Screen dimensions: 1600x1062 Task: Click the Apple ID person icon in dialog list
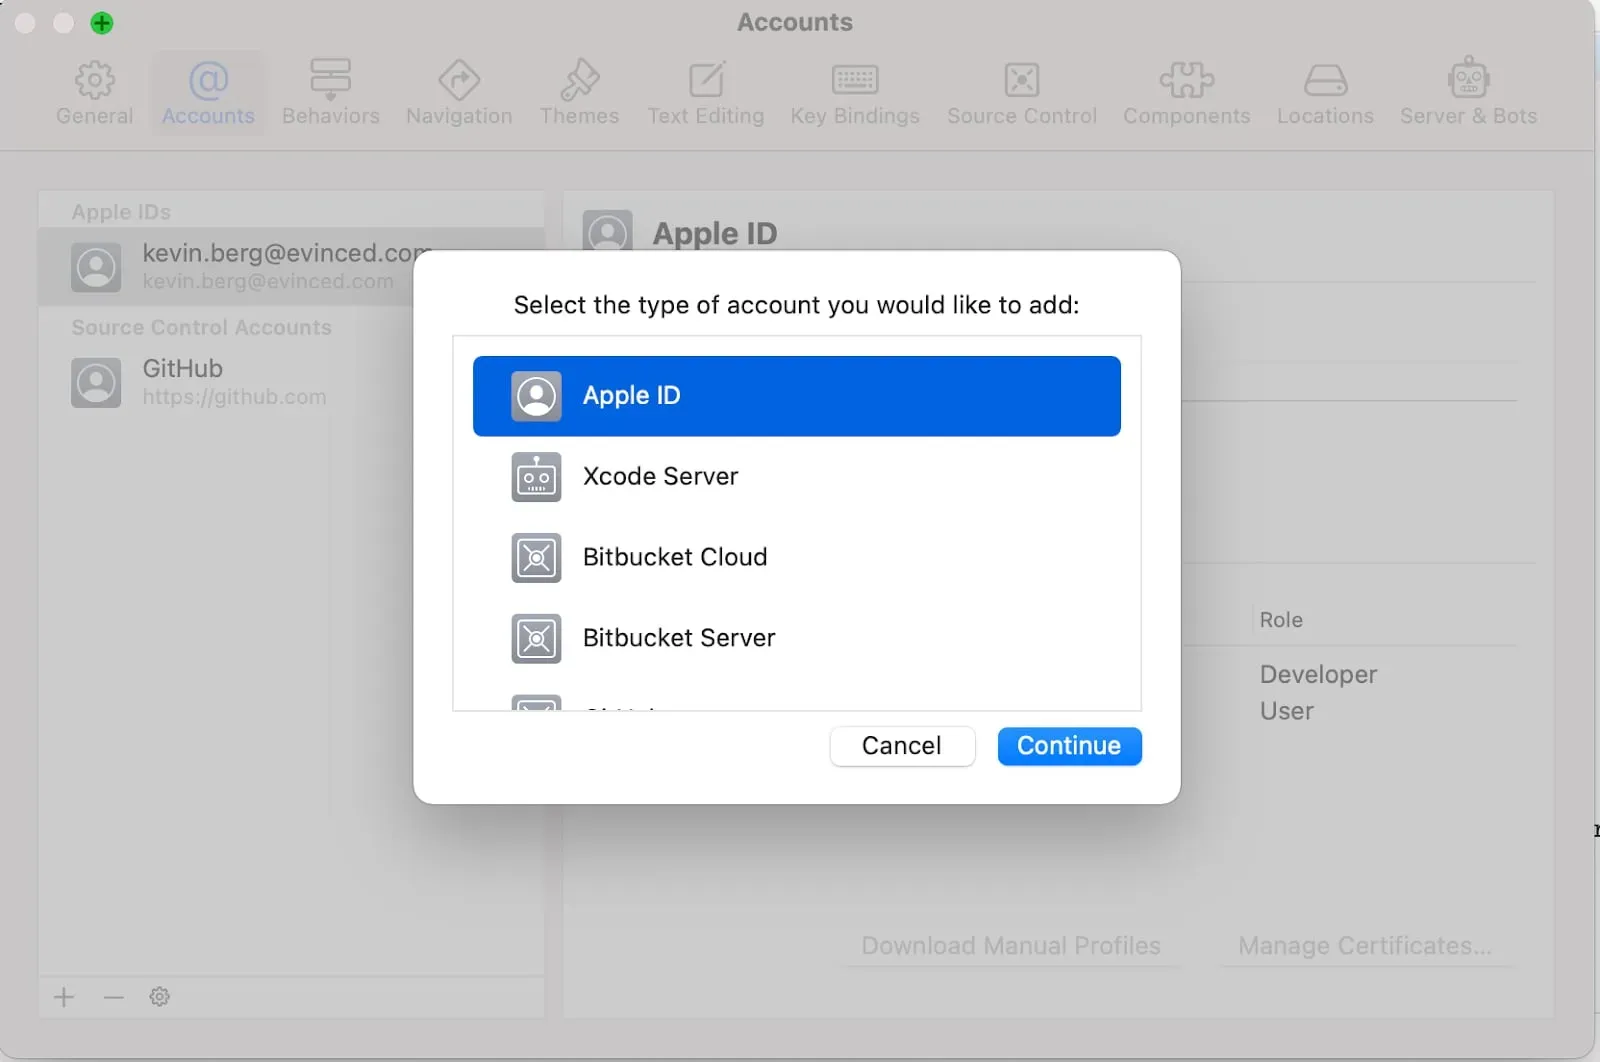(536, 396)
